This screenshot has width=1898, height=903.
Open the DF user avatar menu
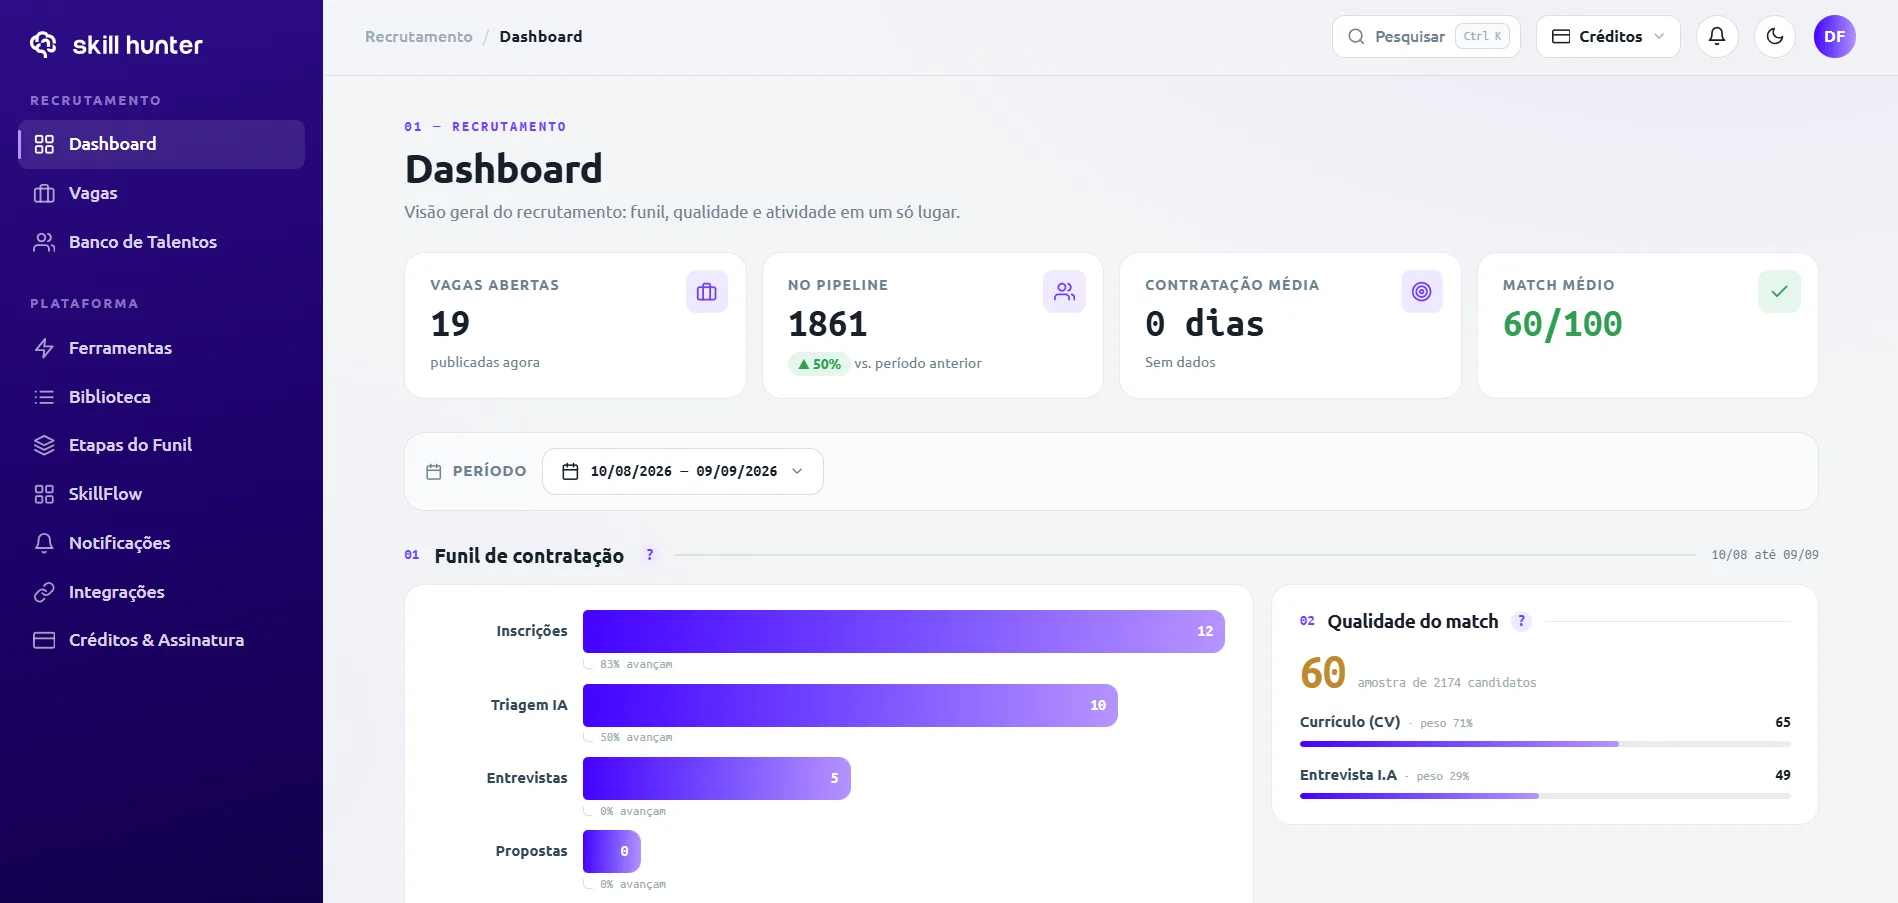(1835, 37)
